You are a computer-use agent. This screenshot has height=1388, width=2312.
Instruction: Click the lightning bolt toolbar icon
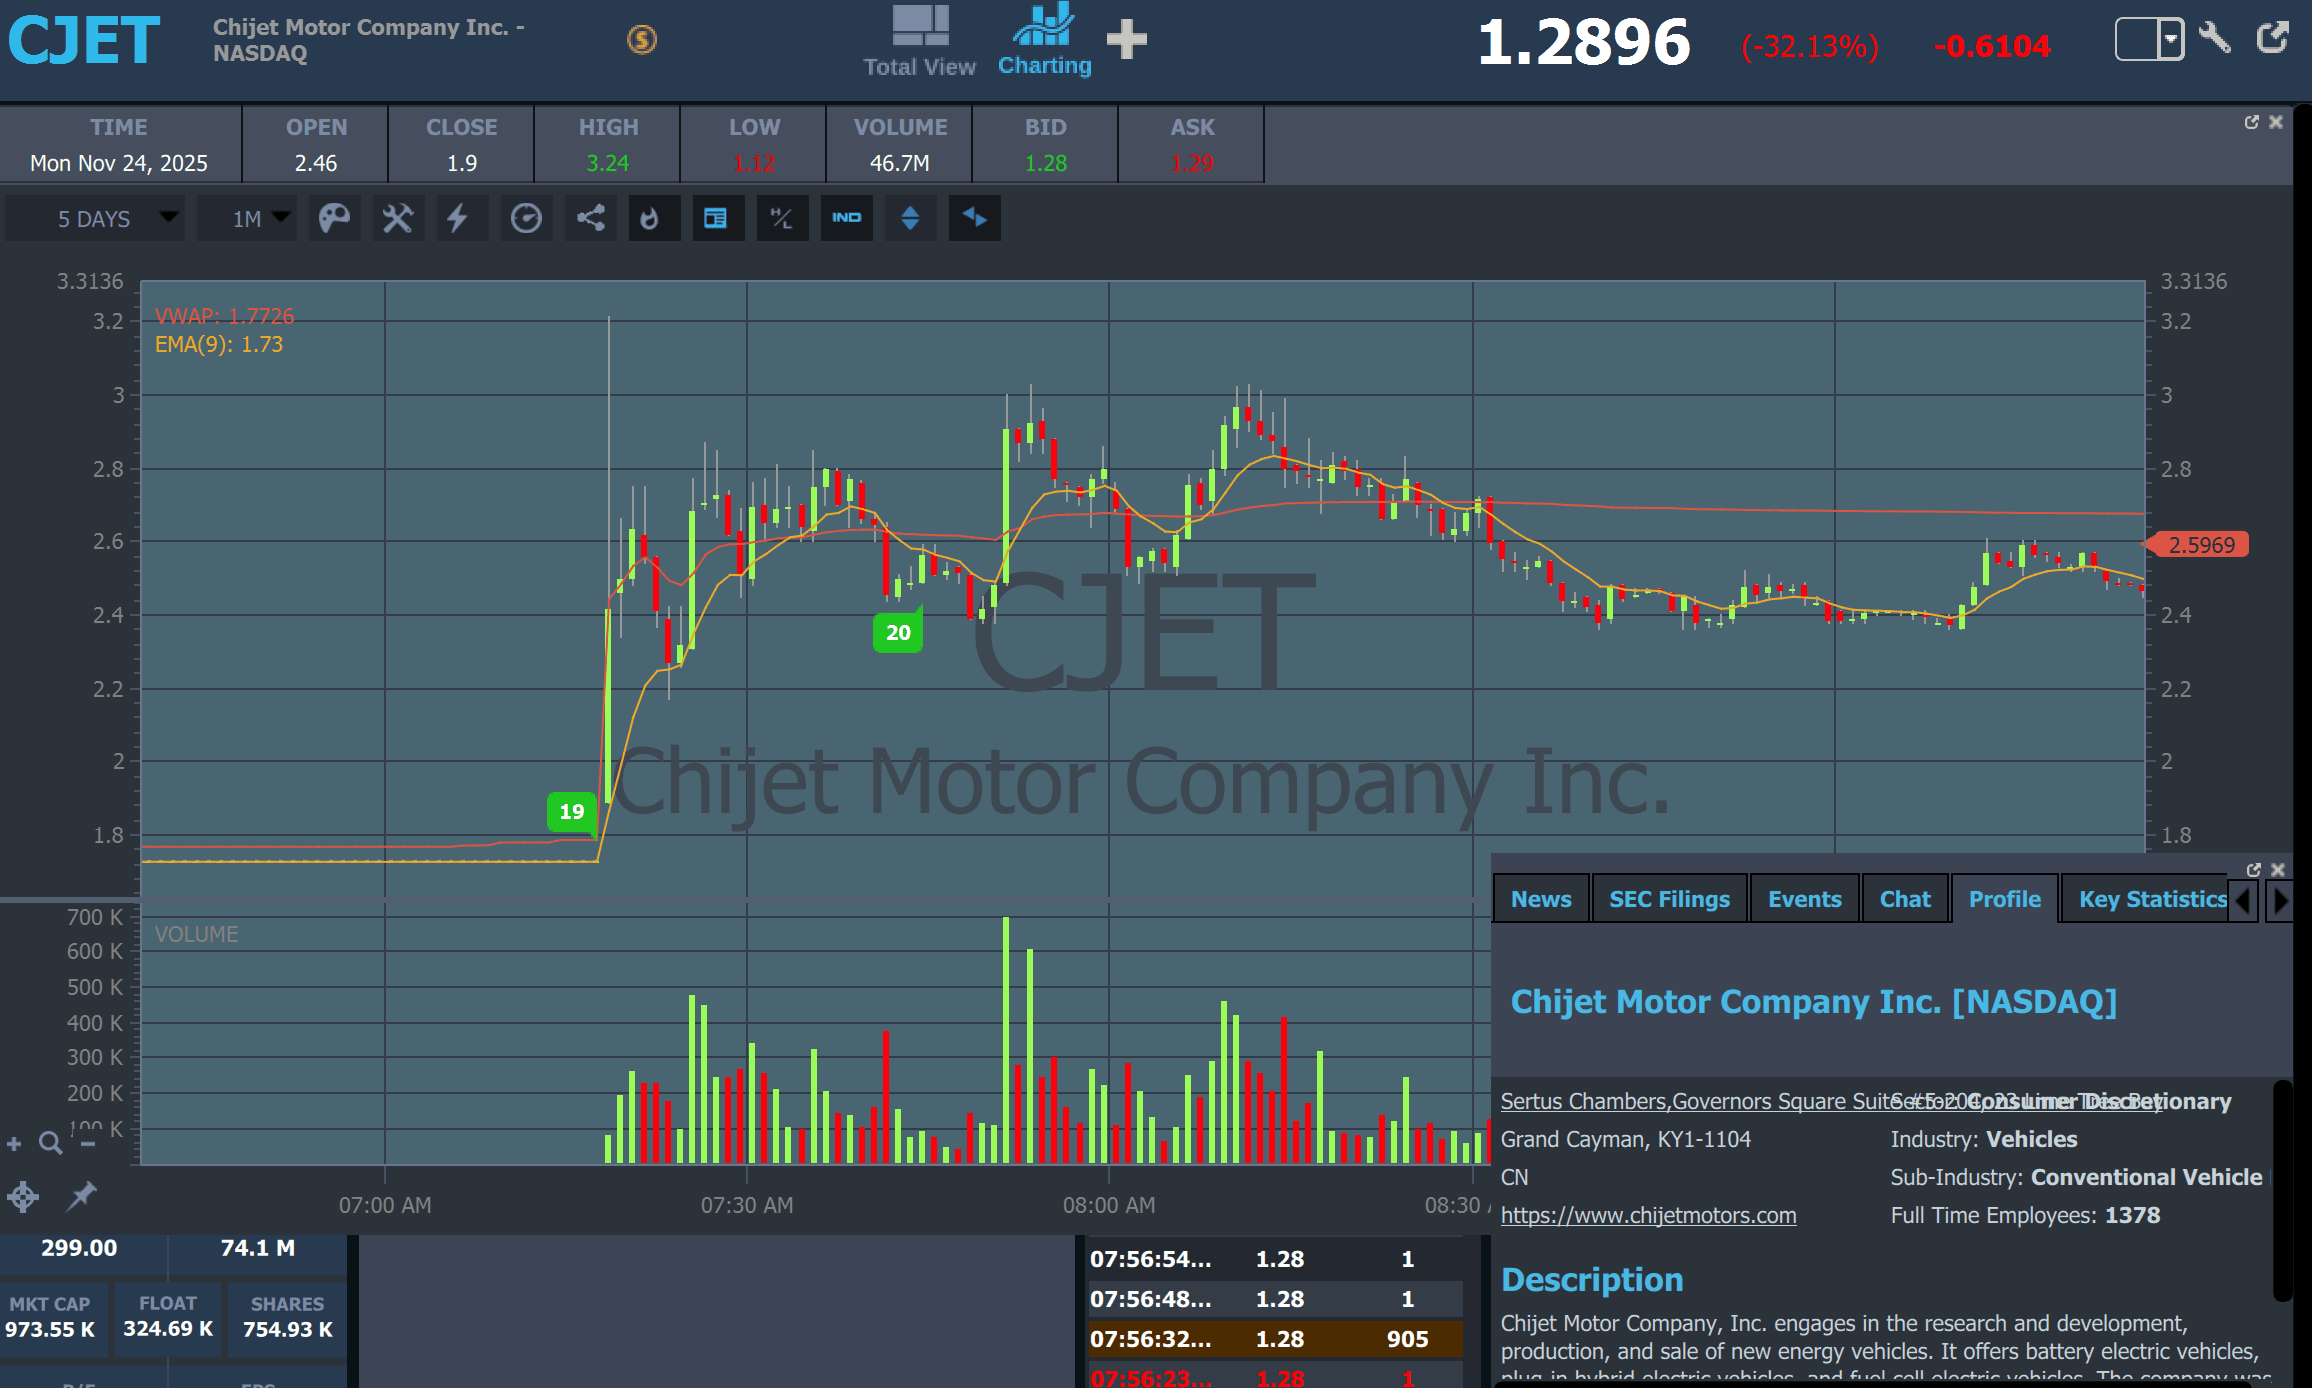coord(458,218)
